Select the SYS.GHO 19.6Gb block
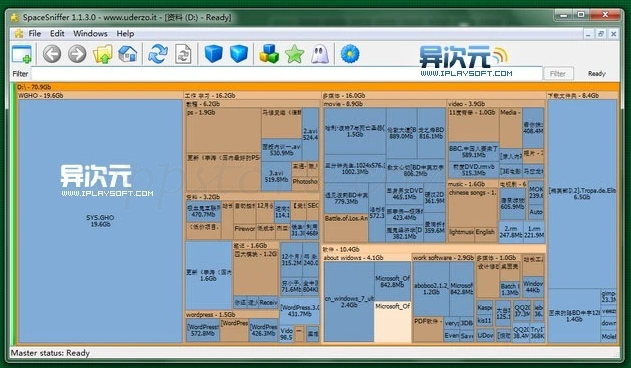 (100, 221)
